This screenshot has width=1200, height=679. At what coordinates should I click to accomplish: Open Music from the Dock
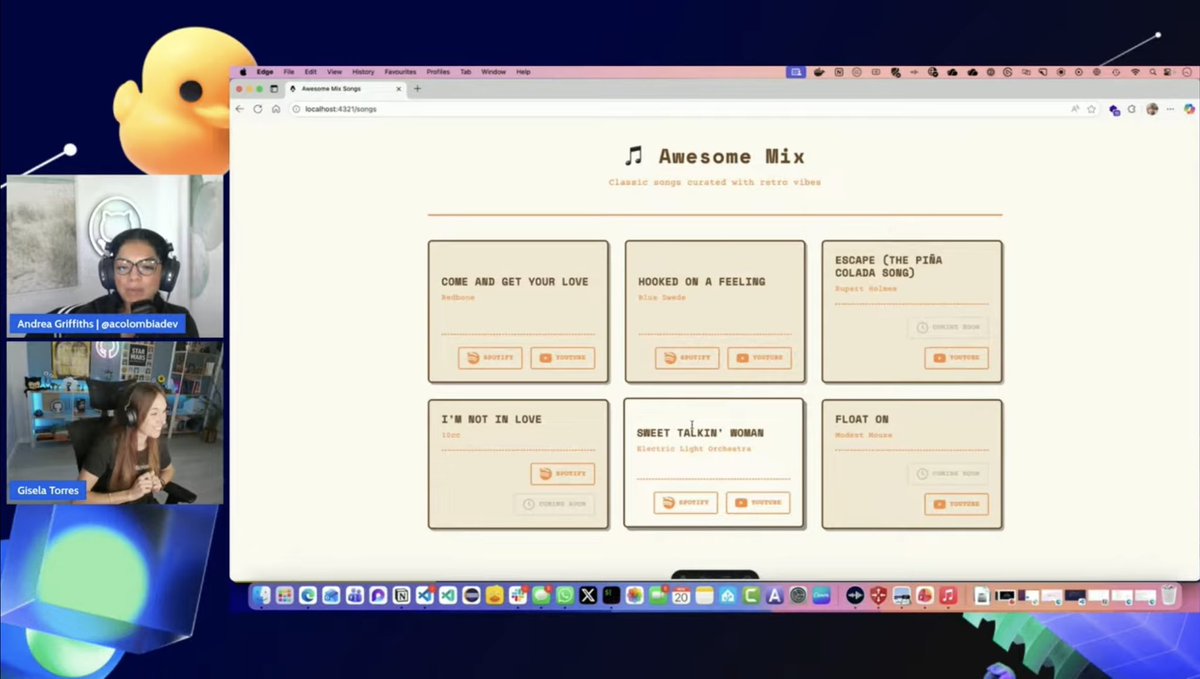pos(948,595)
